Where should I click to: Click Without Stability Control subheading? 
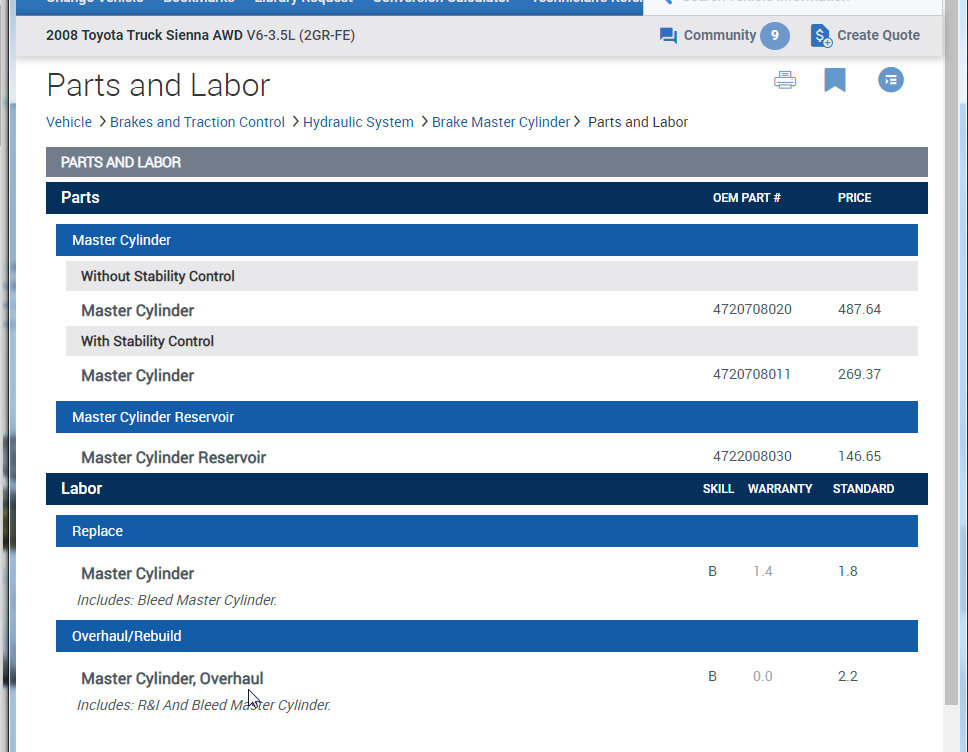[491, 276]
